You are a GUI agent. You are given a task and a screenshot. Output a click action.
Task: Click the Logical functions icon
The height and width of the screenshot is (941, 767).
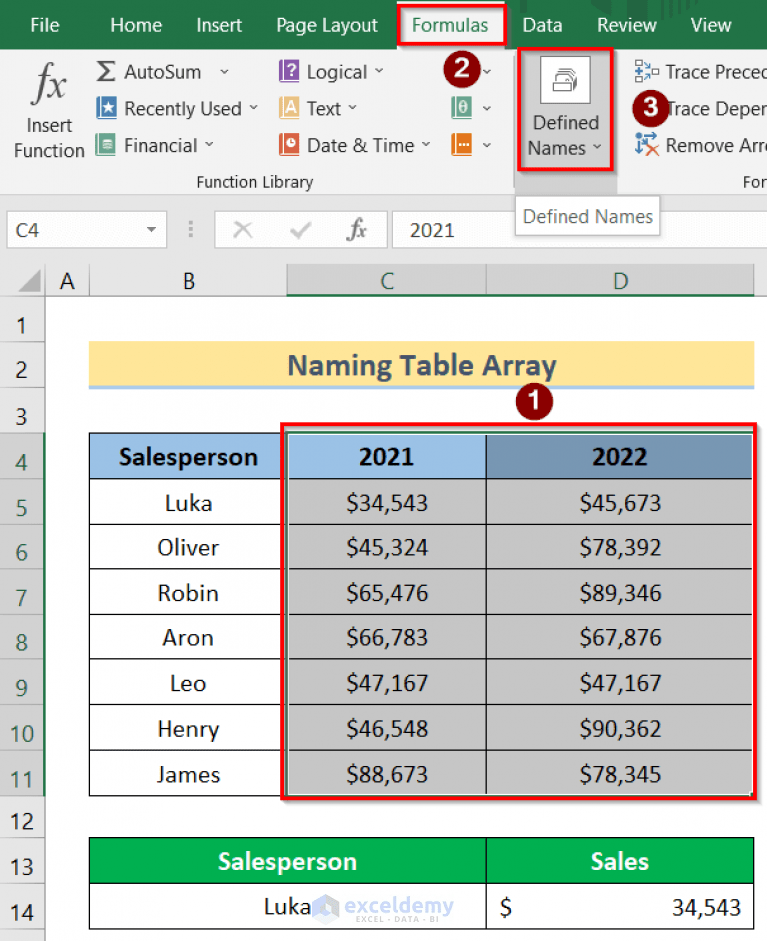click(x=289, y=71)
